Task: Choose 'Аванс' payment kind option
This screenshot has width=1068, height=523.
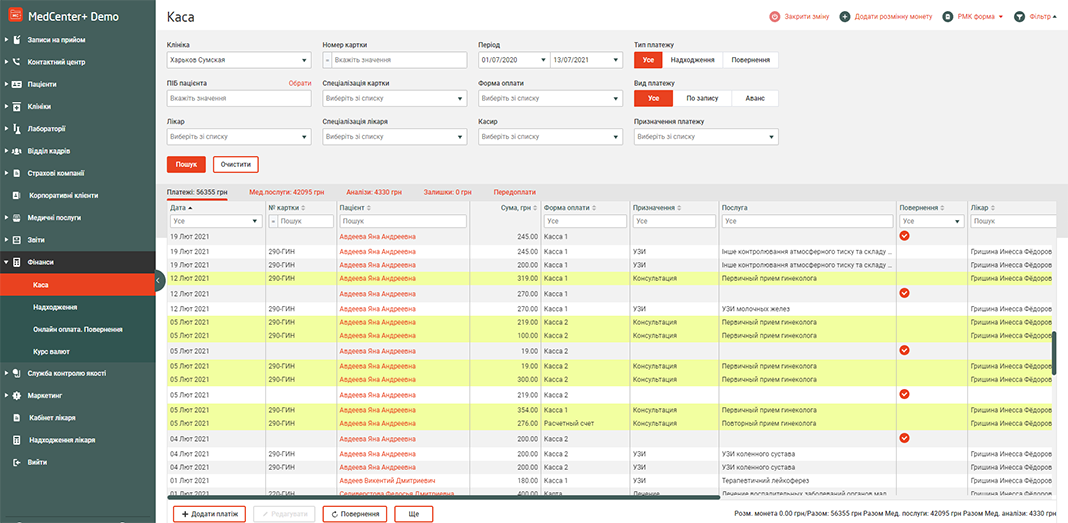Action: click(x=754, y=98)
